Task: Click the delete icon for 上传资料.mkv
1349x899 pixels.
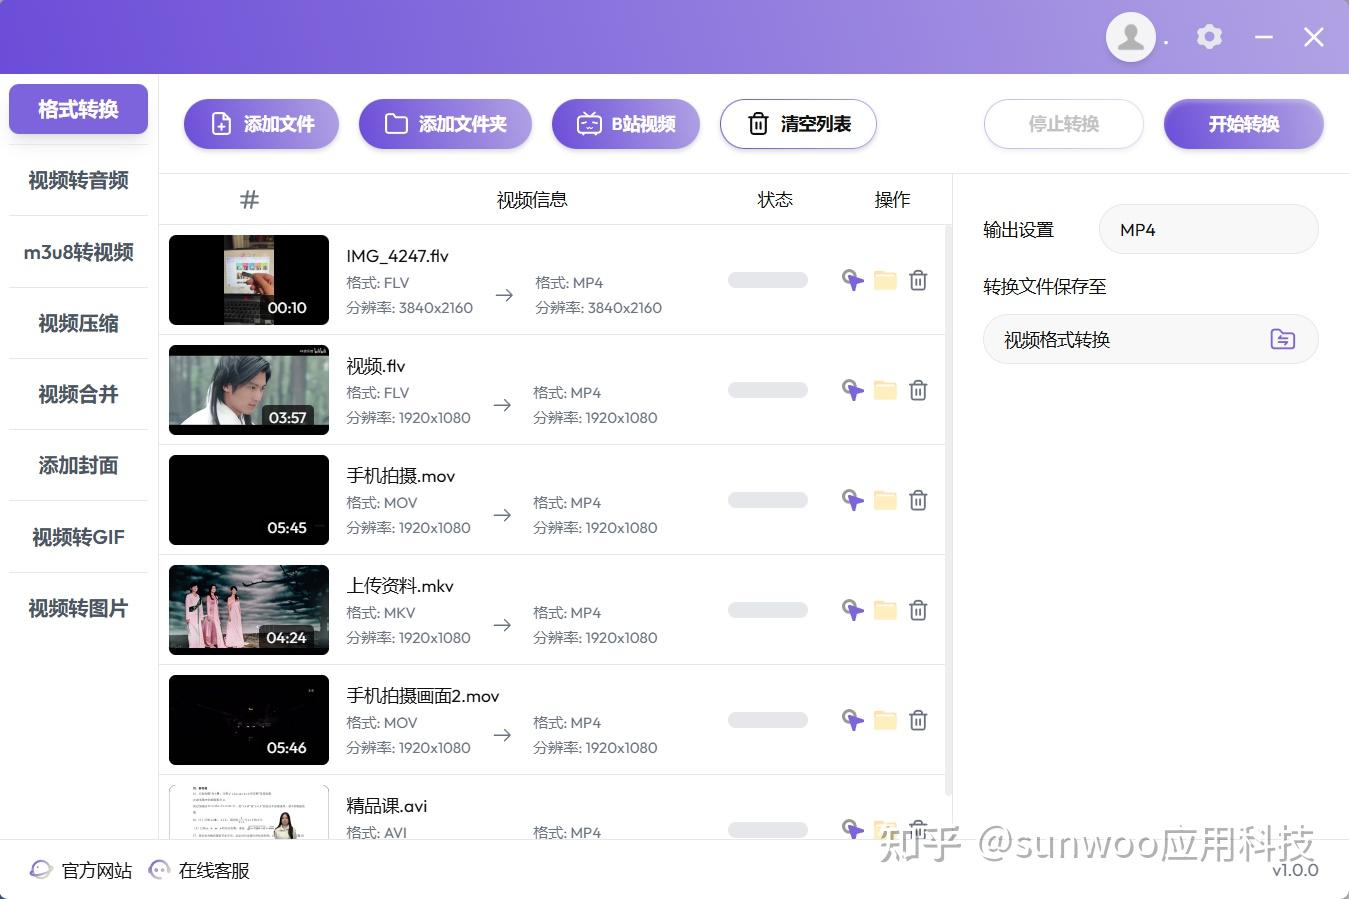Action: [918, 610]
